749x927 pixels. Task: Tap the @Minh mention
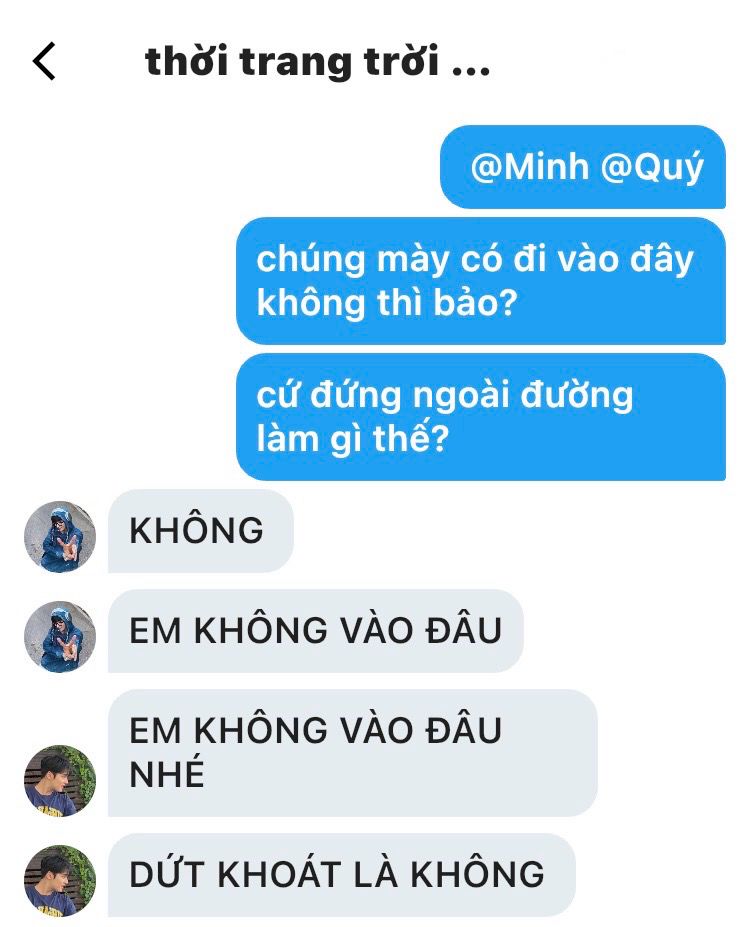[x=530, y=166]
